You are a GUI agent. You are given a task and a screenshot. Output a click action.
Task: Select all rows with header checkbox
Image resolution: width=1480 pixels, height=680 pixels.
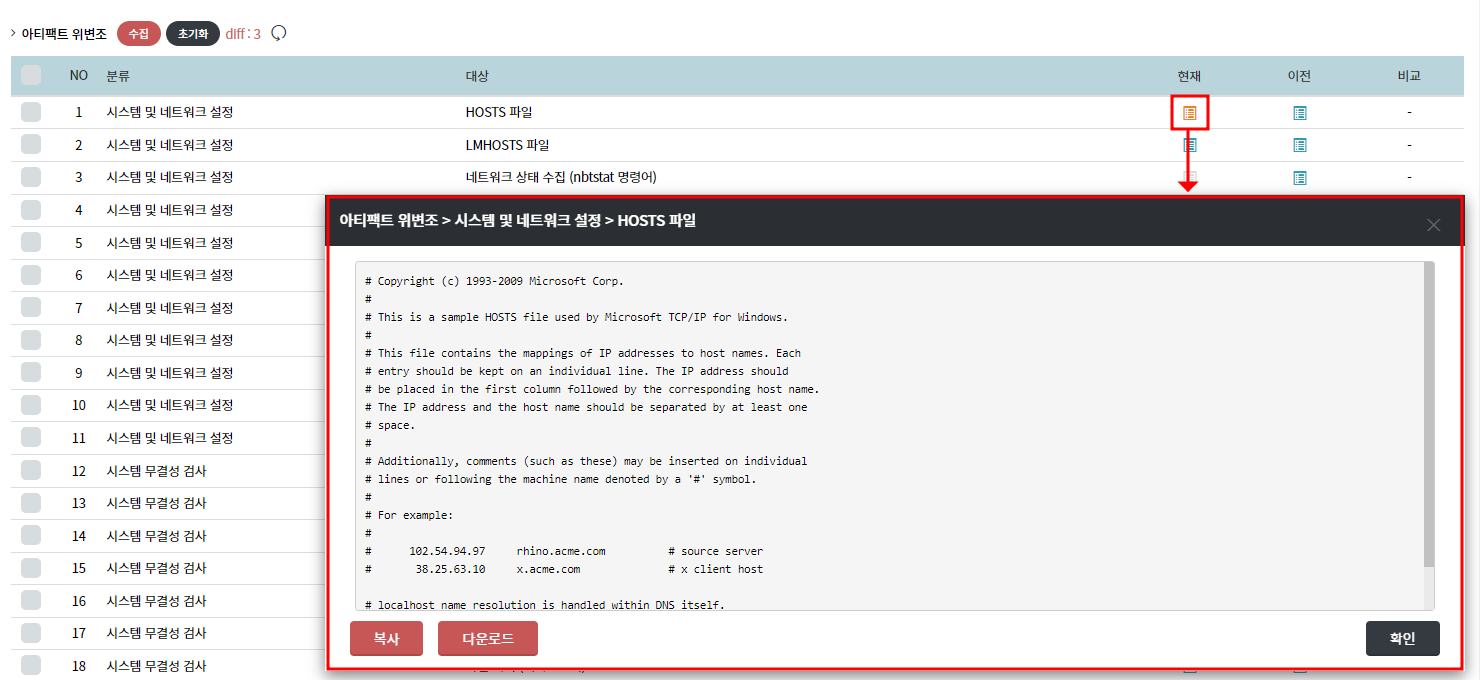coord(31,75)
